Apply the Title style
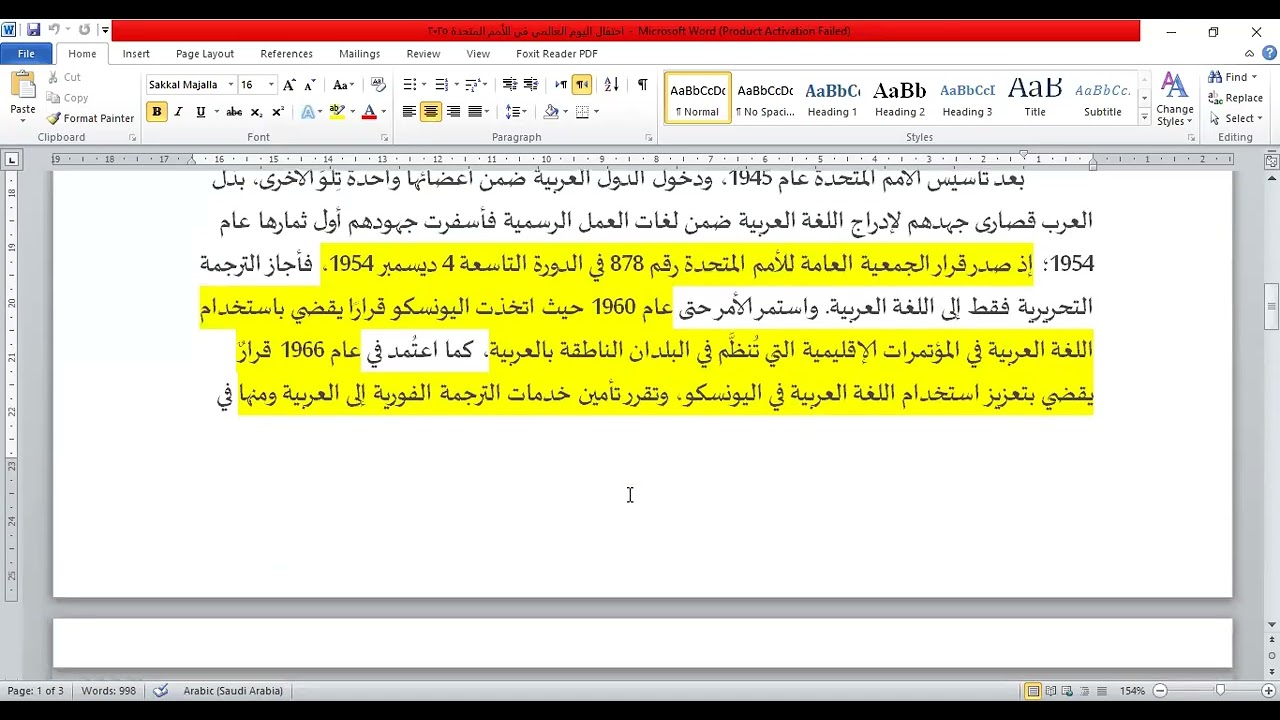 point(1035,98)
